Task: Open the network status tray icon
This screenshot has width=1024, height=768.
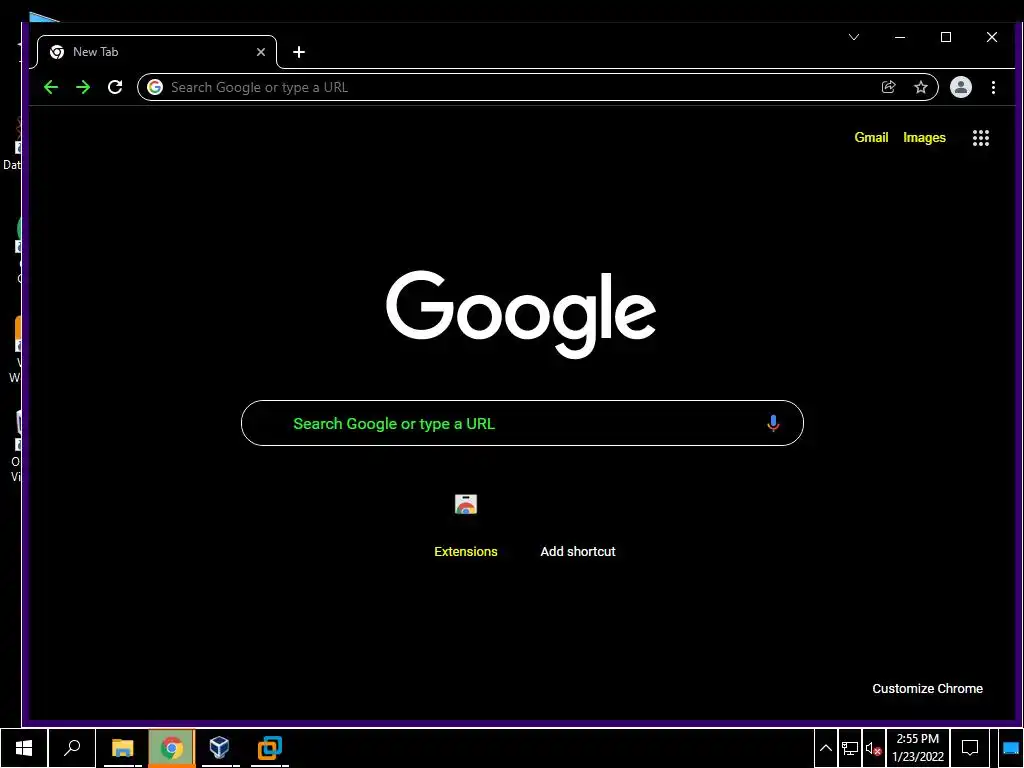Action: pyautogui.click(x=850, y=748)
